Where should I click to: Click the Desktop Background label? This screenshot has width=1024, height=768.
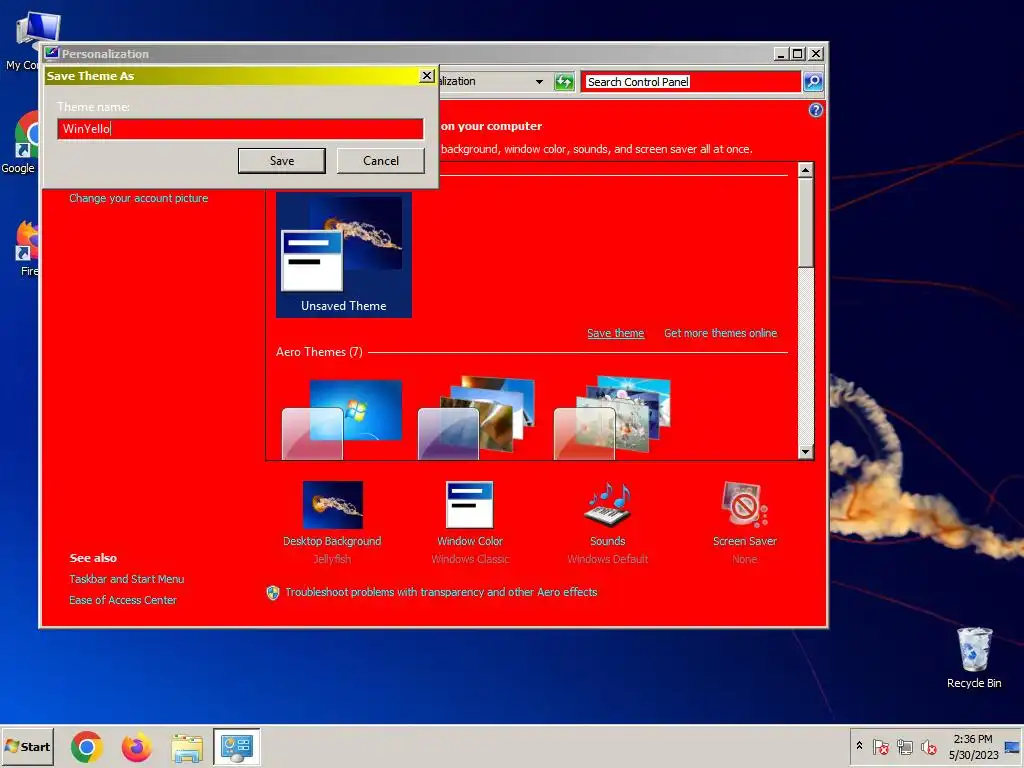(x=332, y=541)
